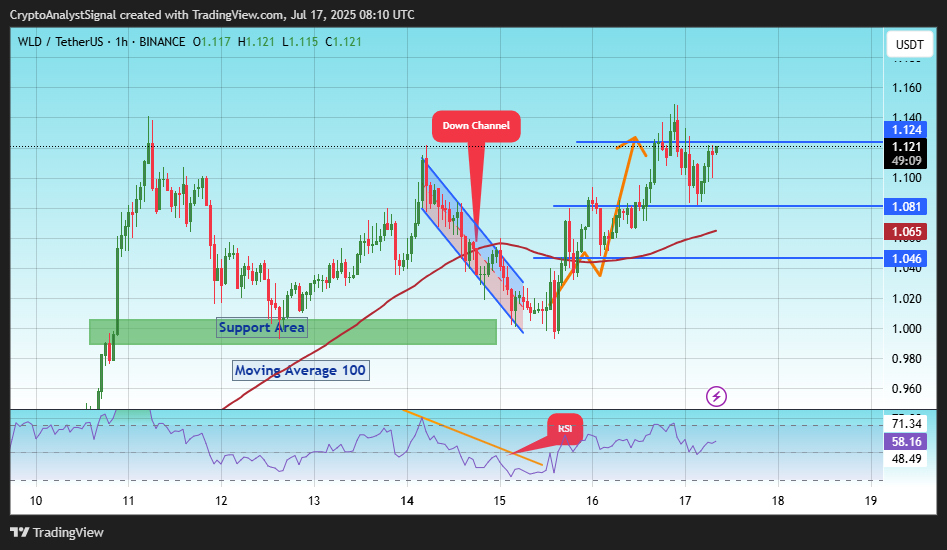Click the 1.000 price axis tick

pos(907,329)
